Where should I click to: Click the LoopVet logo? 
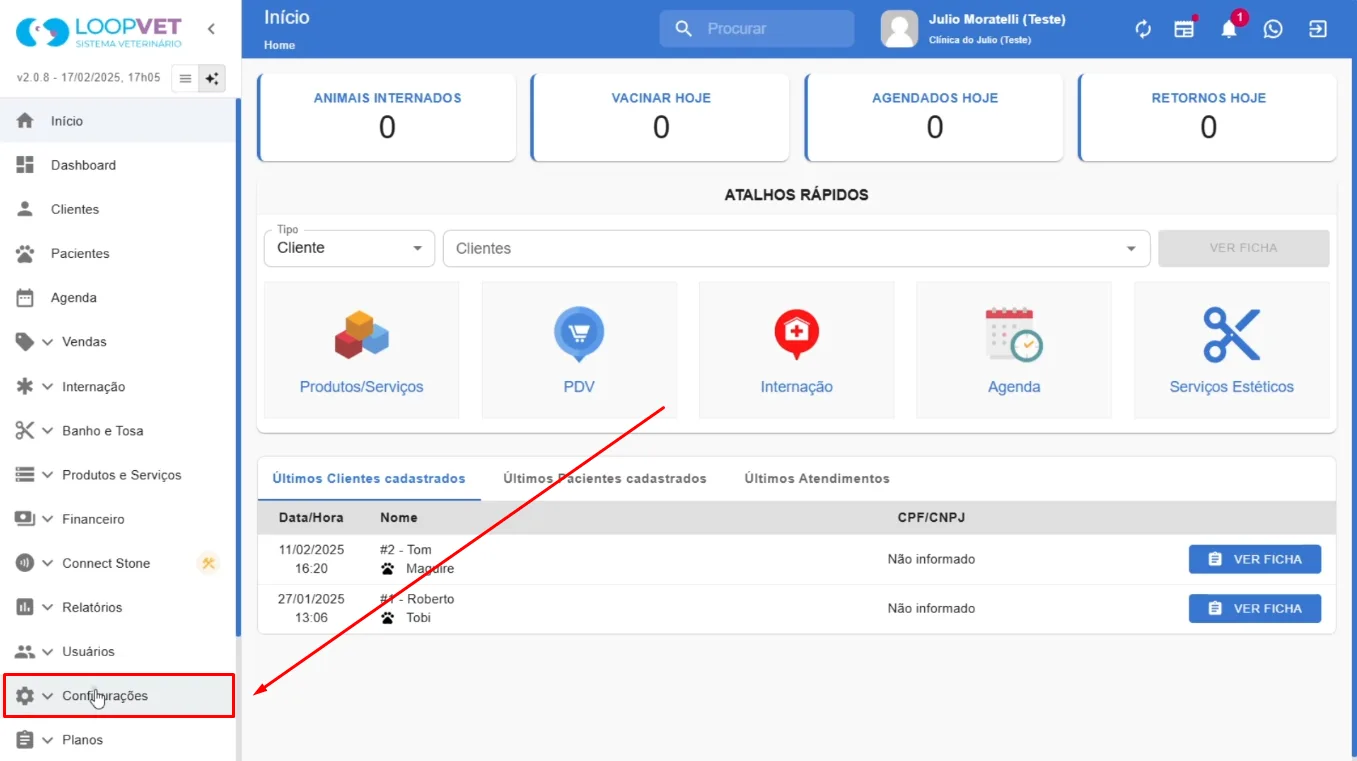coord(99,32)
